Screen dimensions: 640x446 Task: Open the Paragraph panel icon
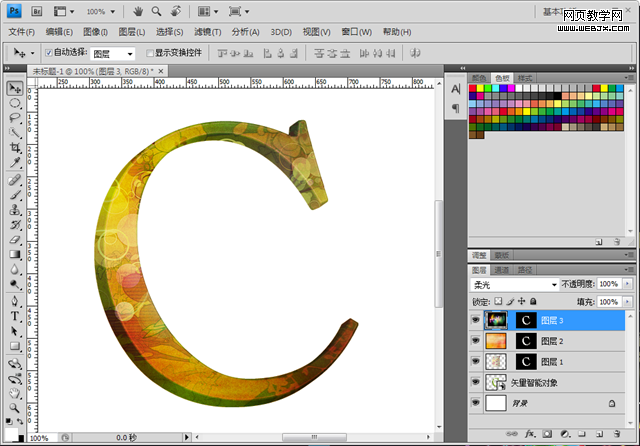tap(456, 108)
